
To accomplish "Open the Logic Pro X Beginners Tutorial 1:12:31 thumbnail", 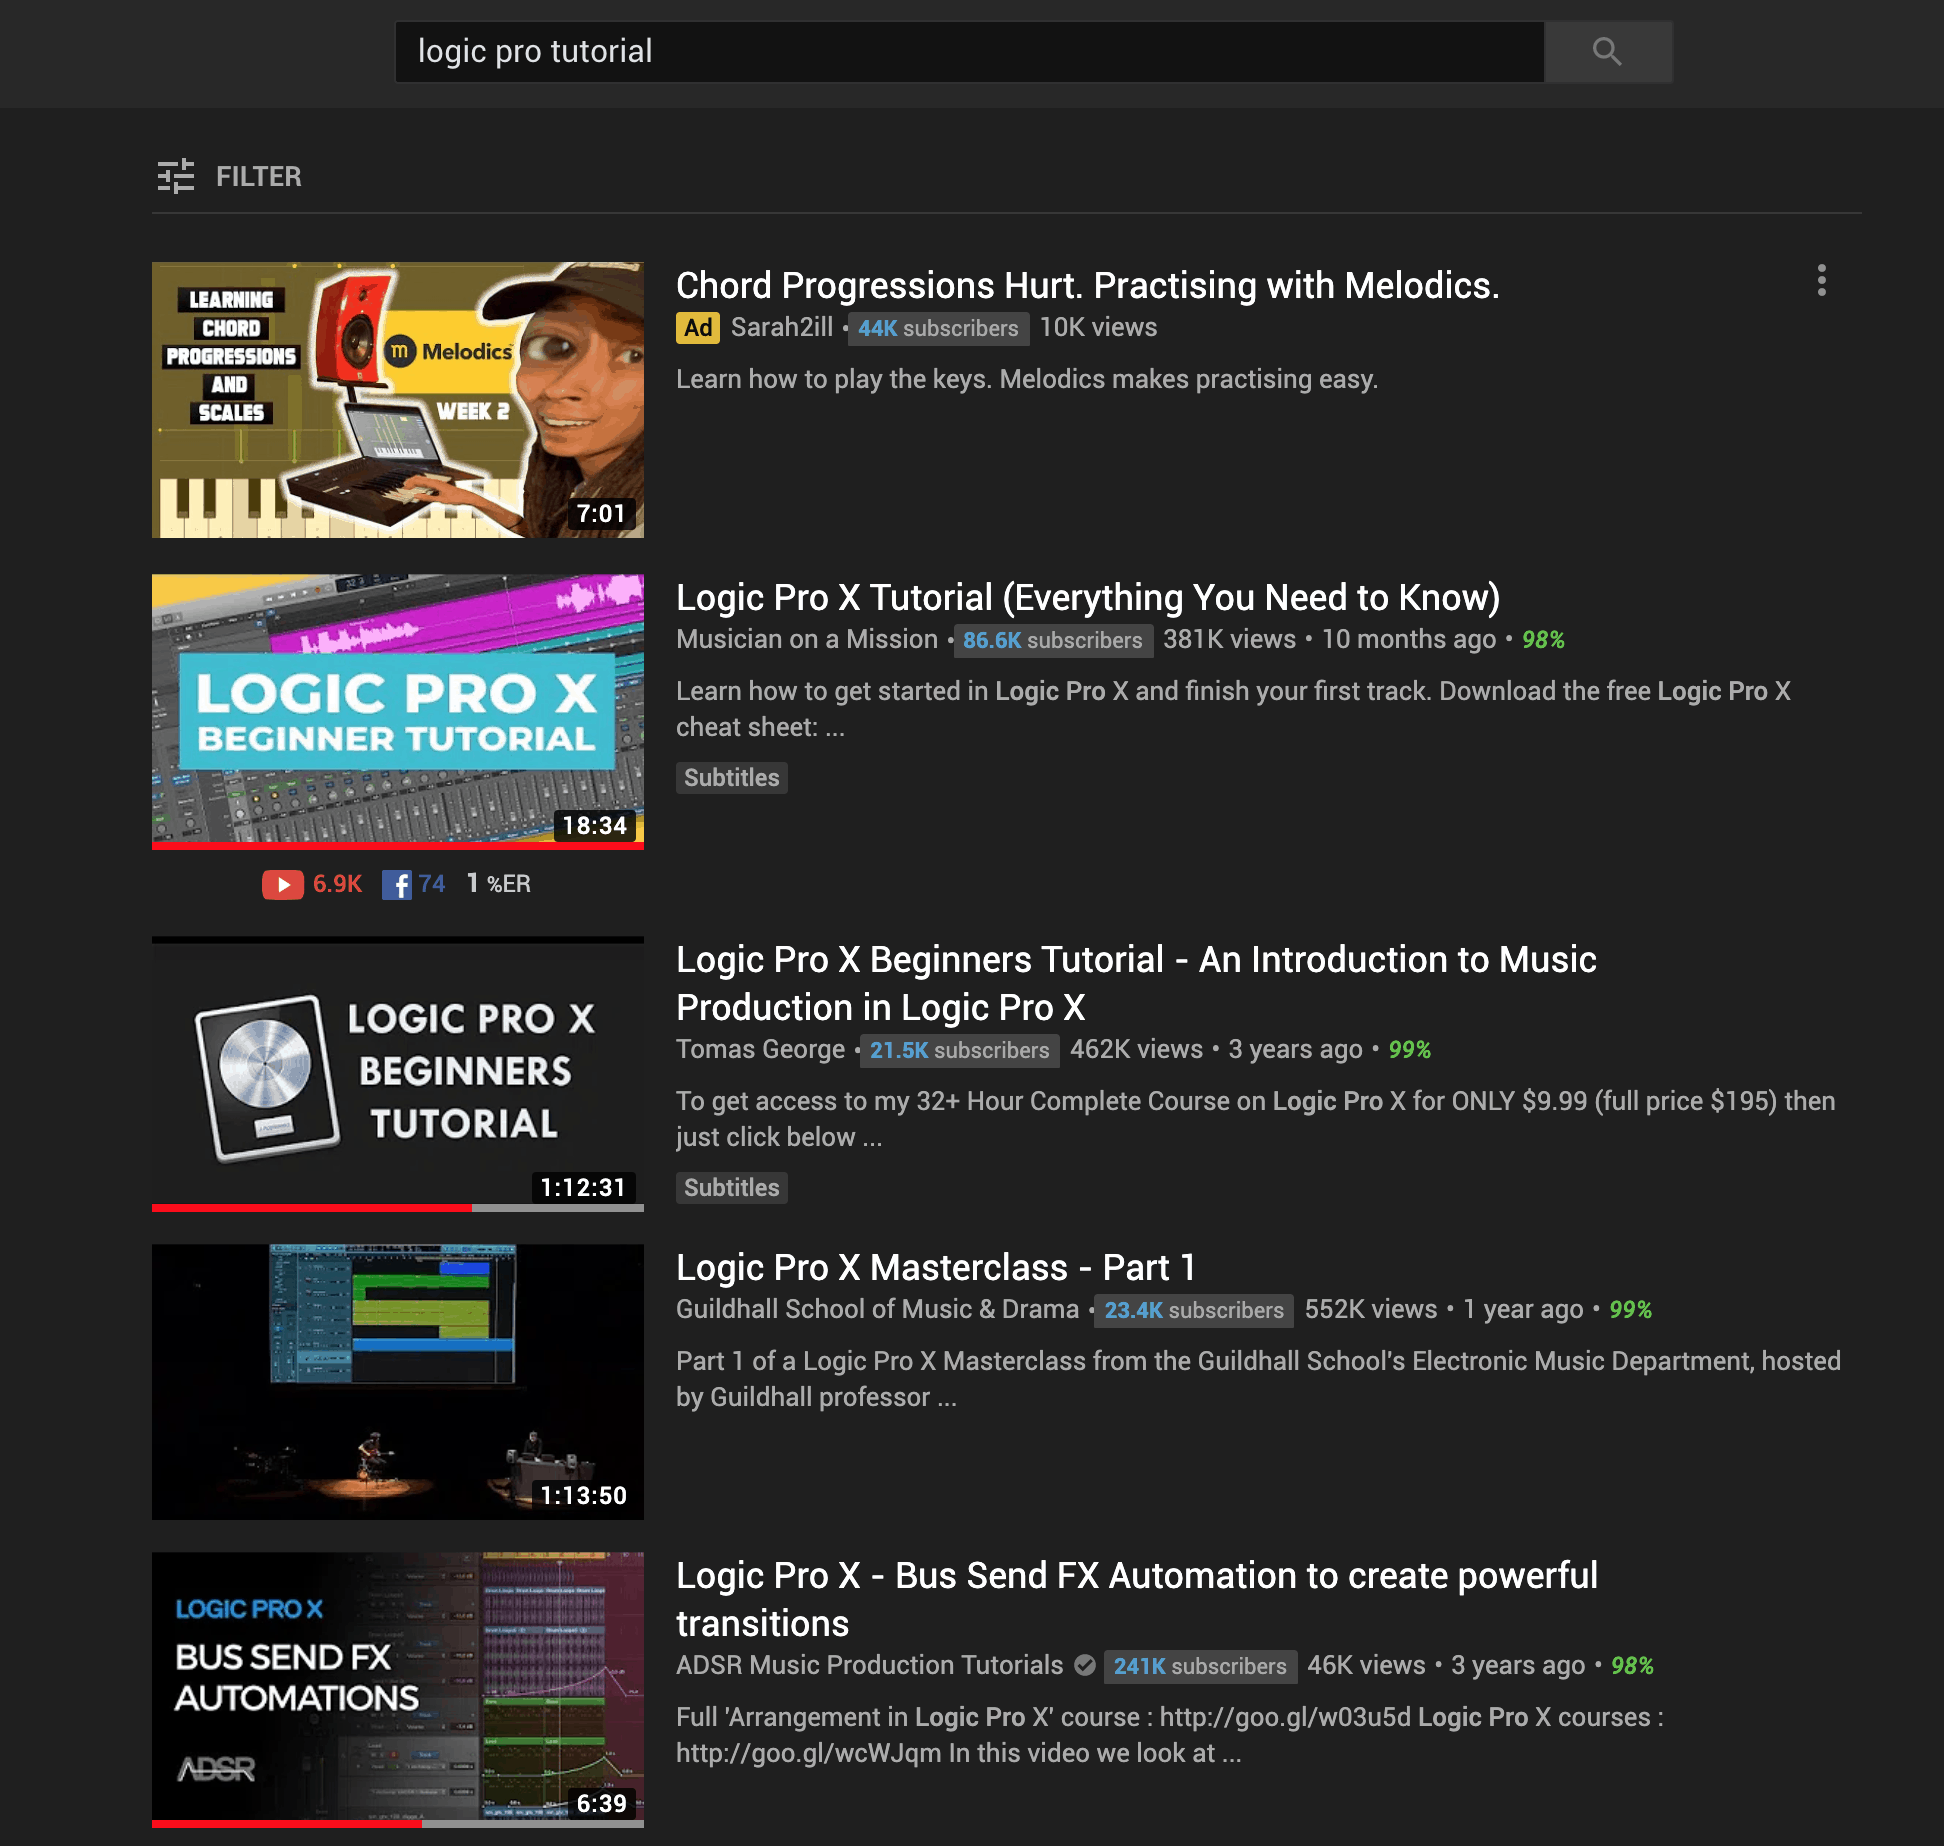I will [398, 1074].
